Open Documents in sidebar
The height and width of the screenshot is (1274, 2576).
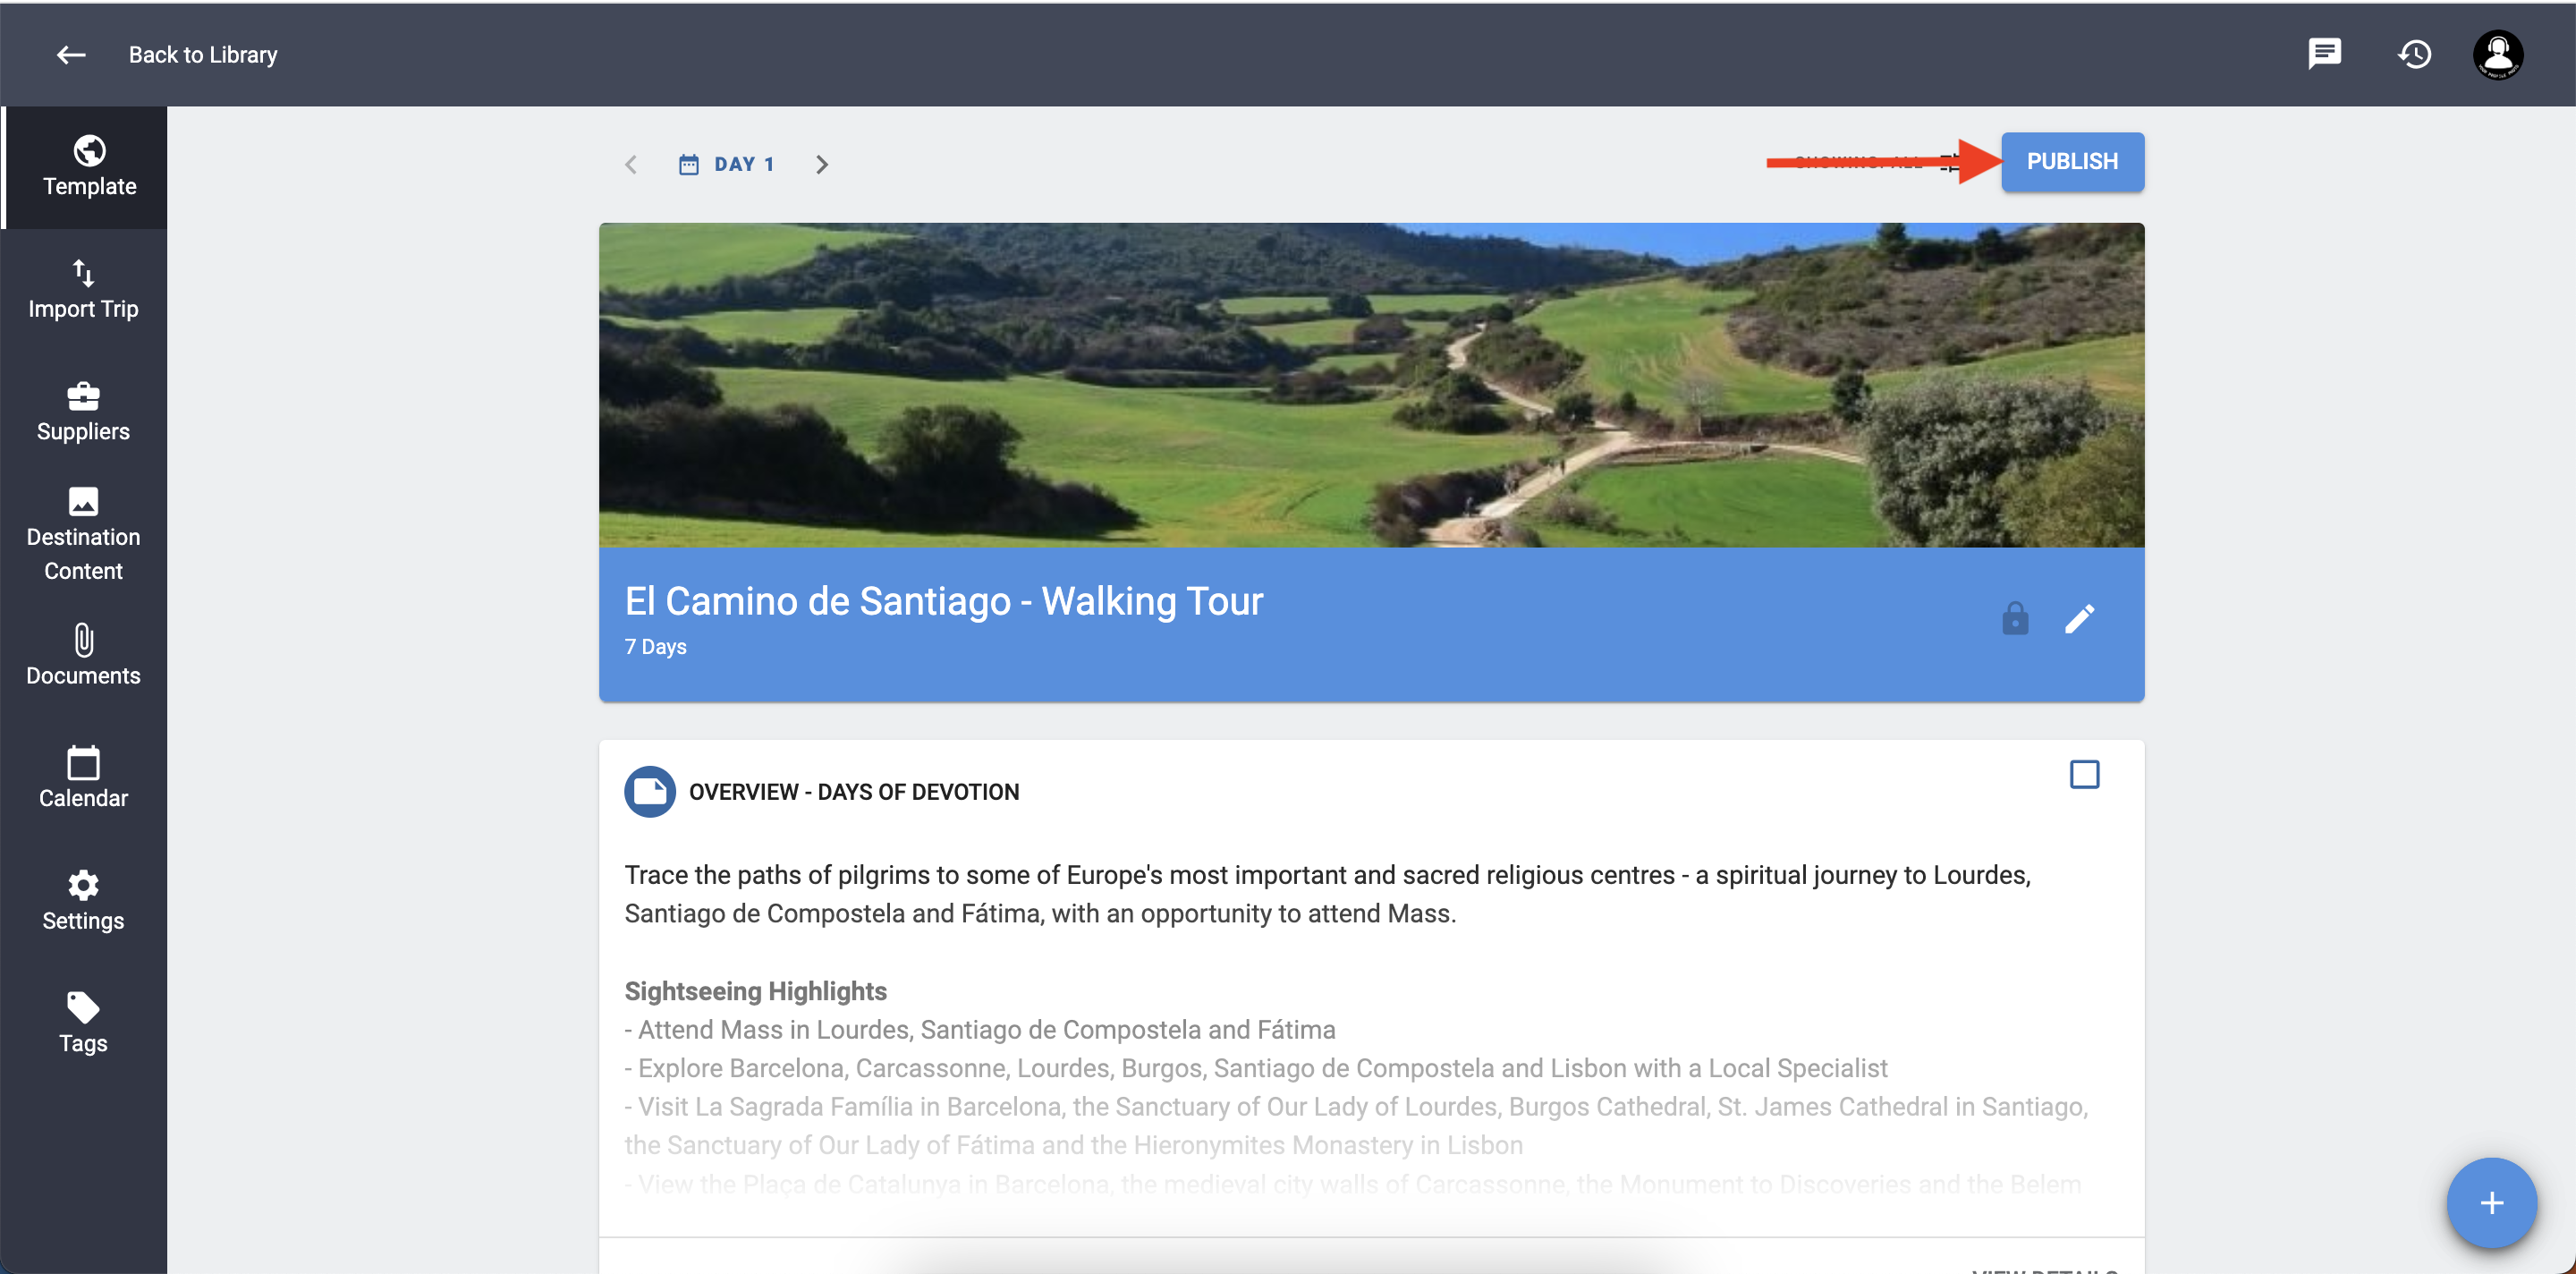(84, 656)
